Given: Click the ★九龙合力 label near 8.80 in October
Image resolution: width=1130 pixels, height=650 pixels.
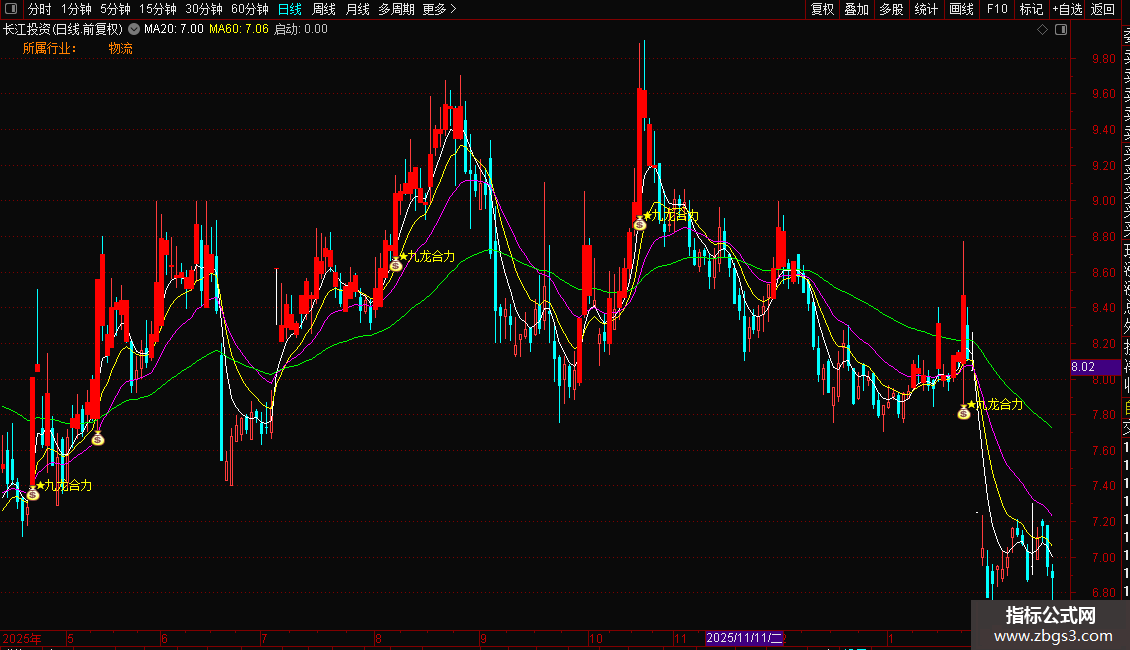Looking at the screenshot, I should (x=670, y=215).
